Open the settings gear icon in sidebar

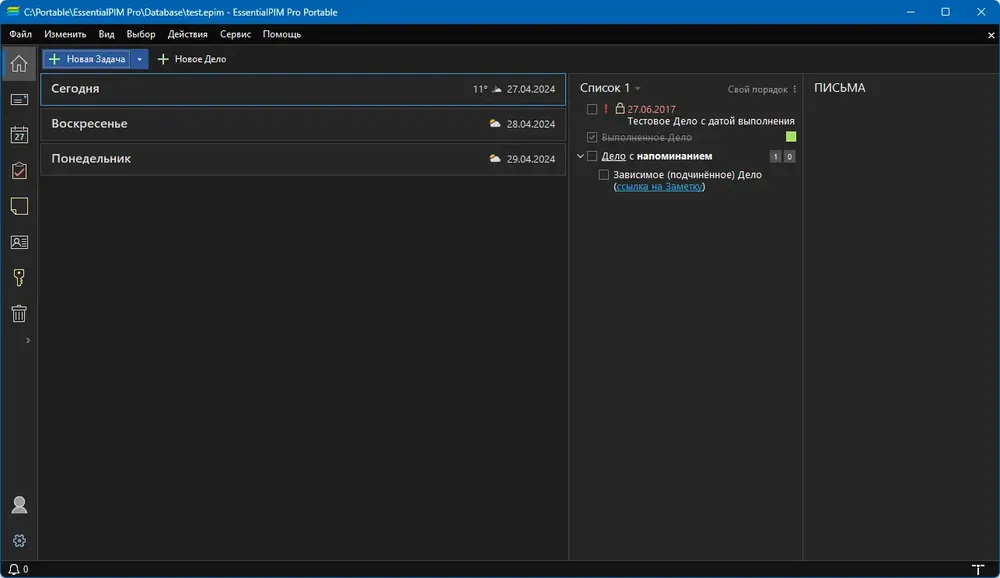coord(19,540)
